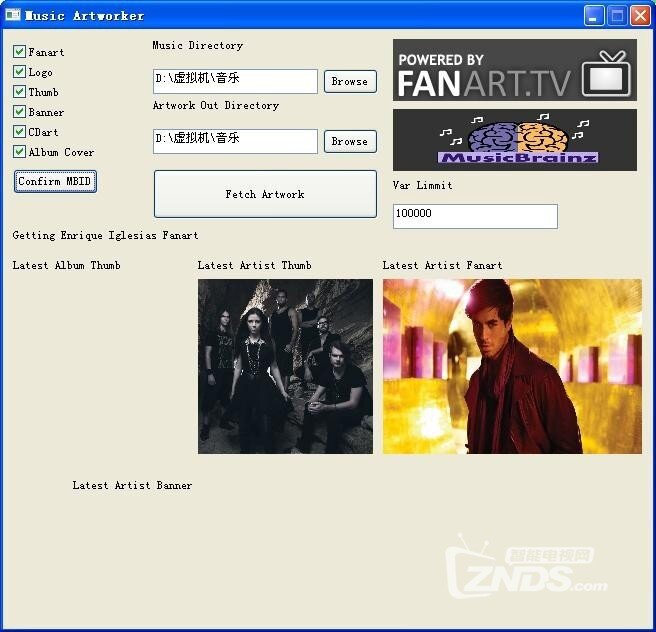
Task: Click the 'Getting Enrique Iglesias Fanart' status text
Action: (x=105, y=235)
